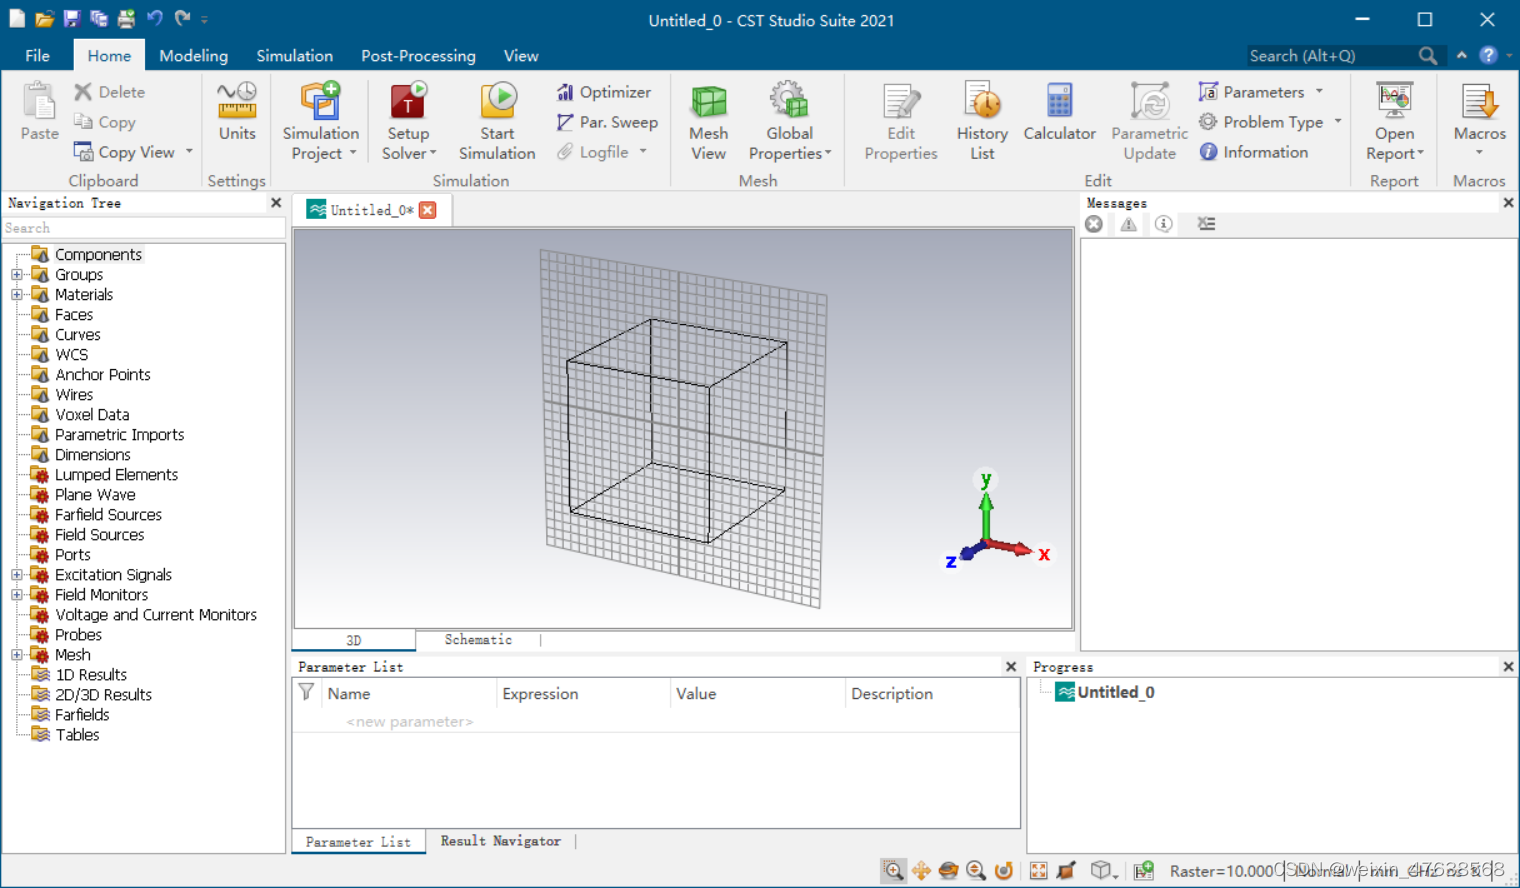This screenshot has height=888, width=1520.
Task: Close the Untitled_0 document tab
Action: pyautogui.click(x=428, y=210)
